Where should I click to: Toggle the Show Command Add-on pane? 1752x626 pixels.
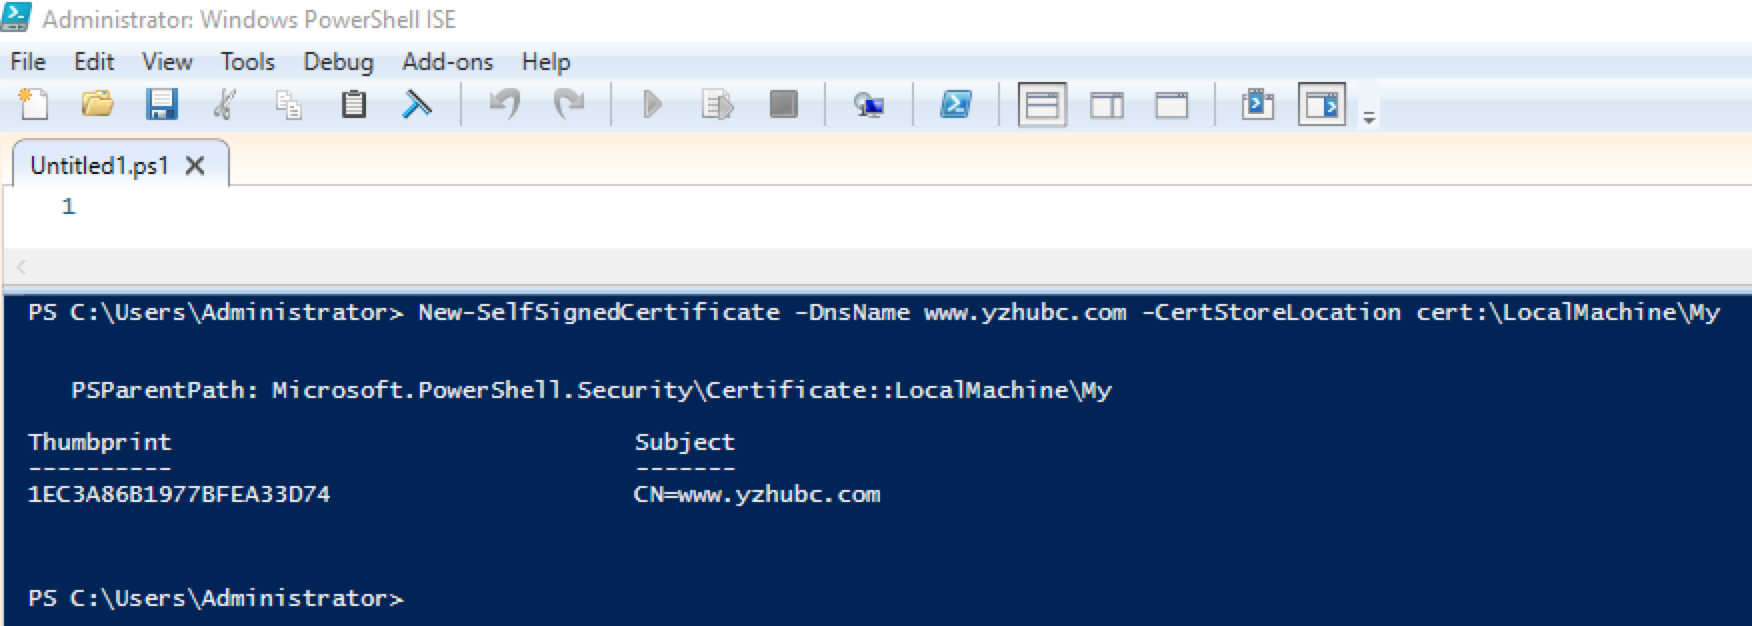point(1322,104)
